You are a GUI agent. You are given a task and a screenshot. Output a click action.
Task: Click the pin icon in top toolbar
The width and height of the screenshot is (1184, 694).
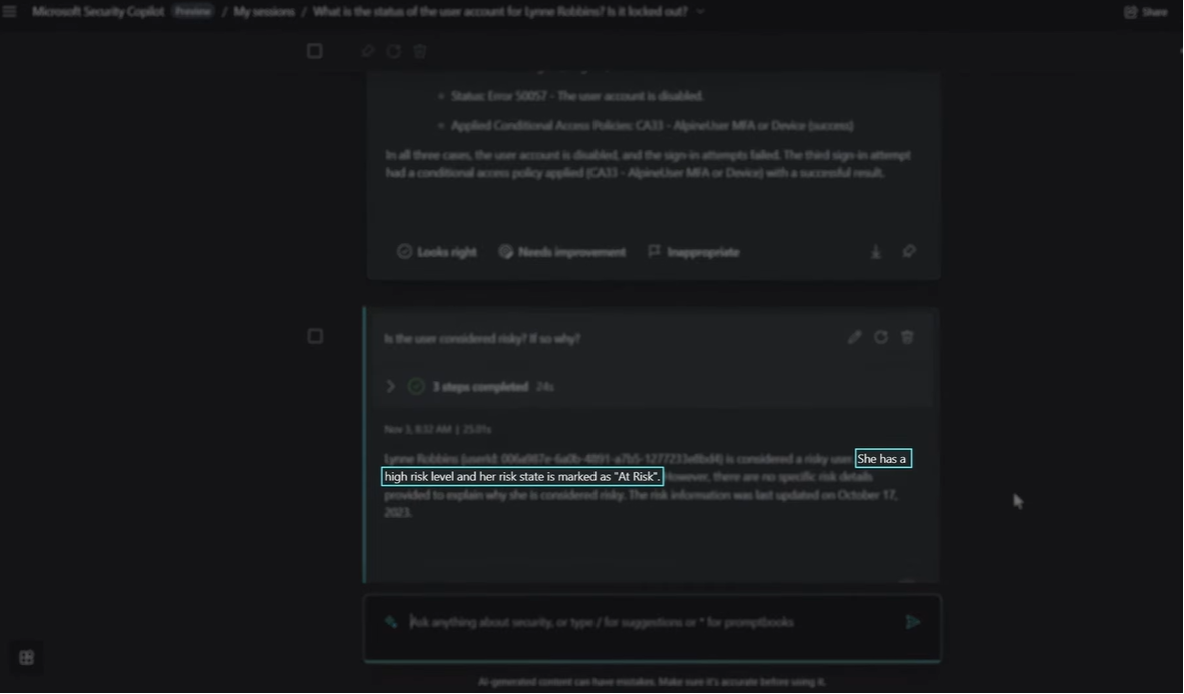coord(368,51)
